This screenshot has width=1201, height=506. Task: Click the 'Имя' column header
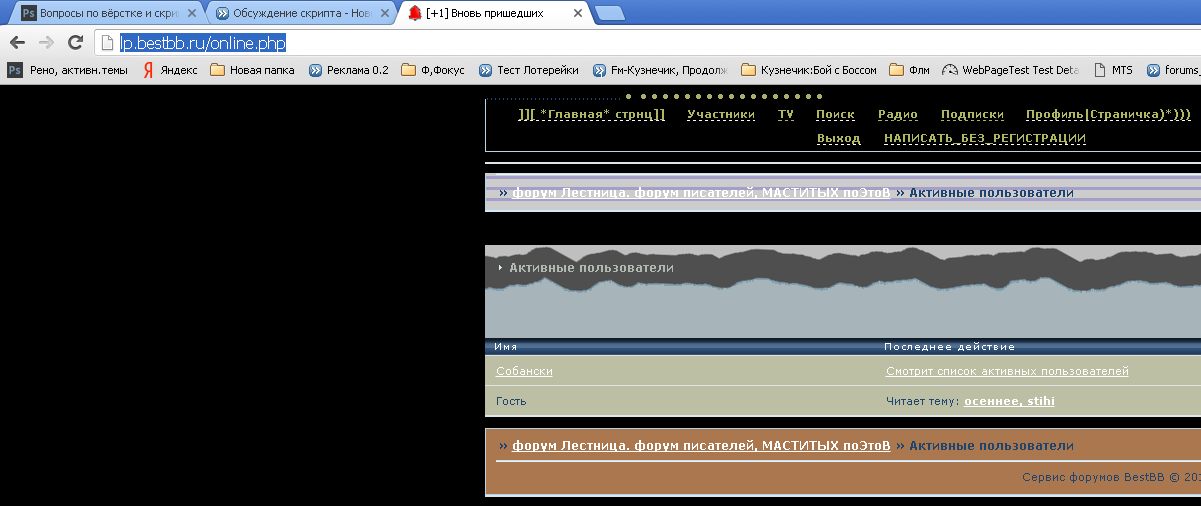click(505, 347)
